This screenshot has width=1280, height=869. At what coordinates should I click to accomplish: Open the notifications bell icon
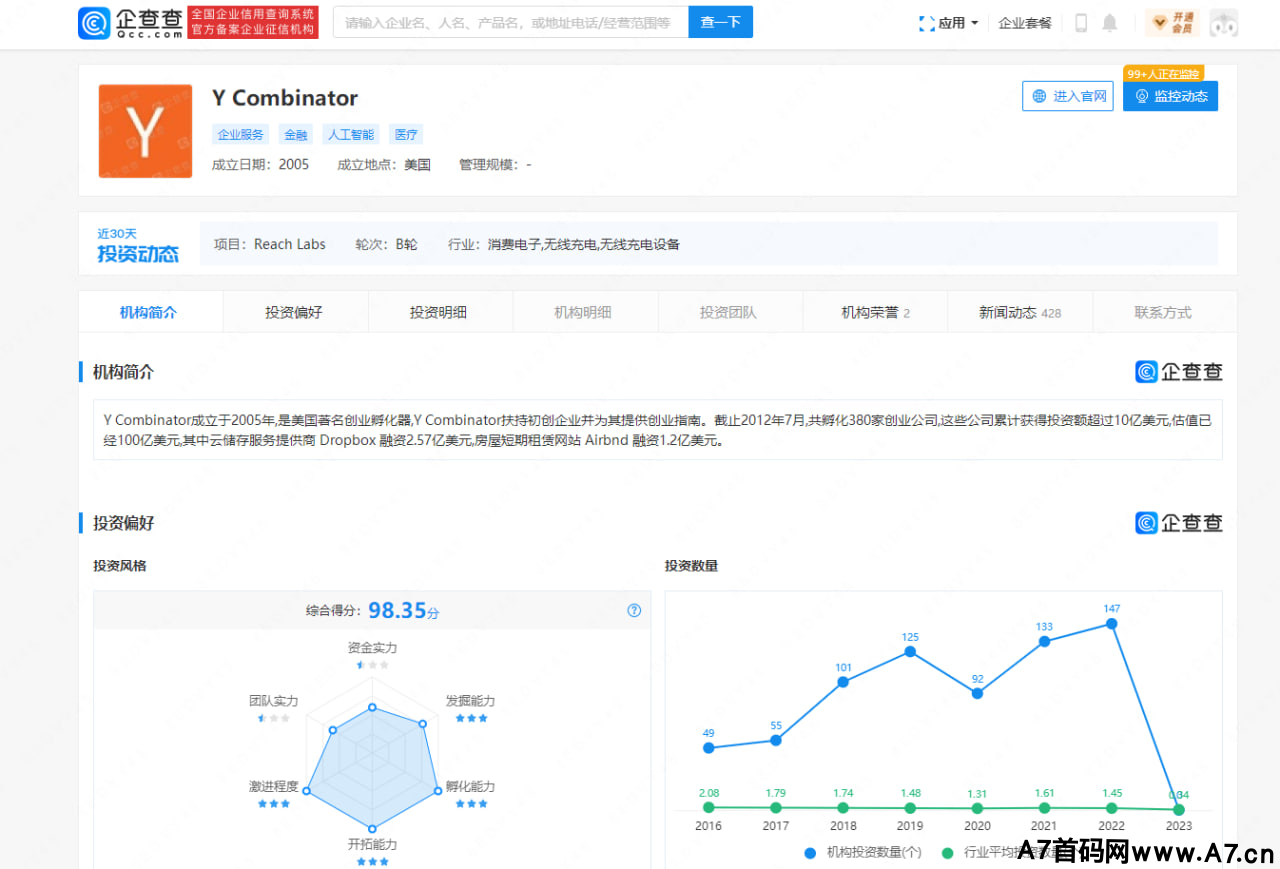[1110, 23]
